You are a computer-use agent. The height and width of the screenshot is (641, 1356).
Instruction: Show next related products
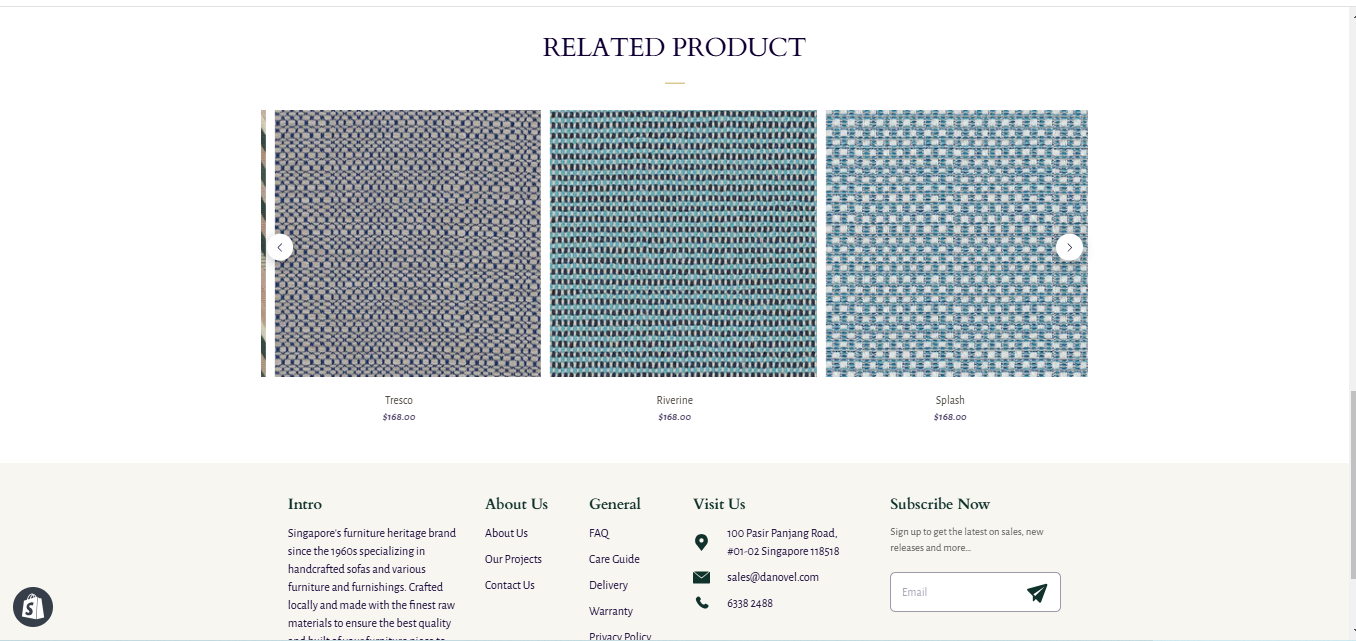click(x=1069, y=247)
